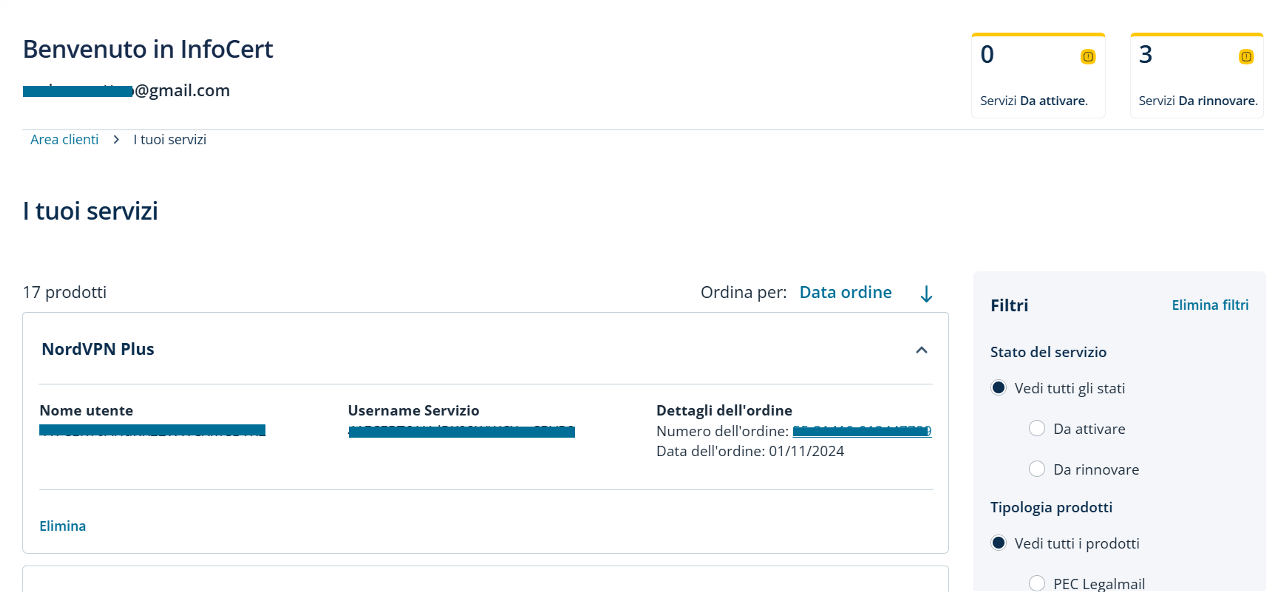The image size is (1280, 592).
Task: Select Vedi tutti gli stati radio
Action: coord(998,388)
